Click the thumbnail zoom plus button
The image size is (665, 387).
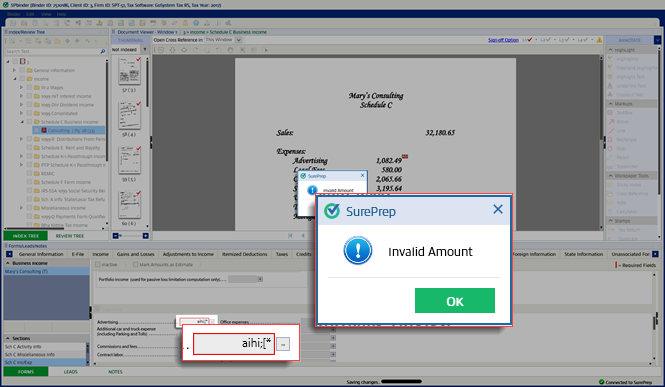[145, 236]
